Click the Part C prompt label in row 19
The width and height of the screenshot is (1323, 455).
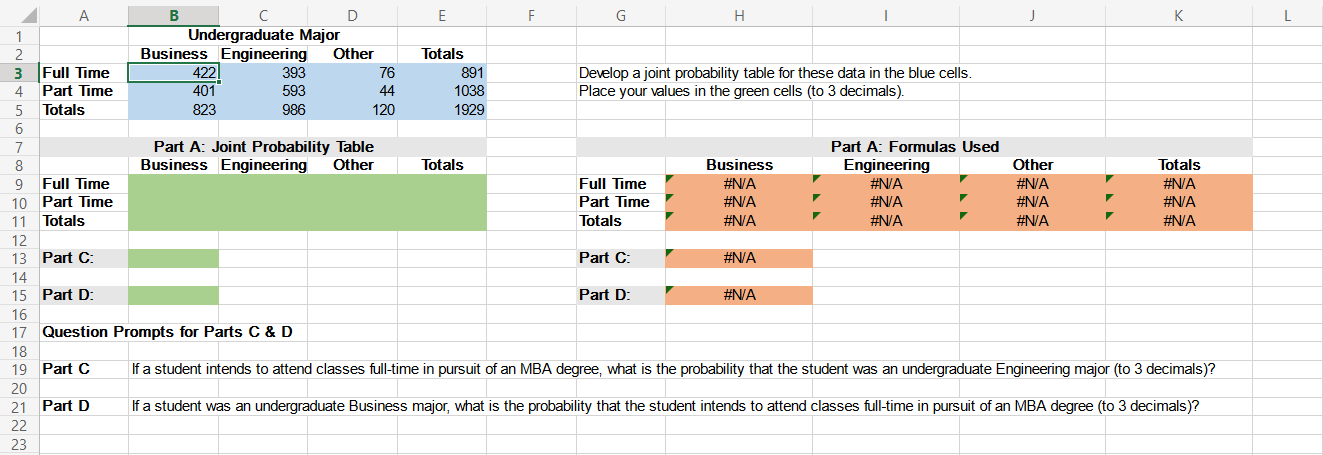click(66, 369)
